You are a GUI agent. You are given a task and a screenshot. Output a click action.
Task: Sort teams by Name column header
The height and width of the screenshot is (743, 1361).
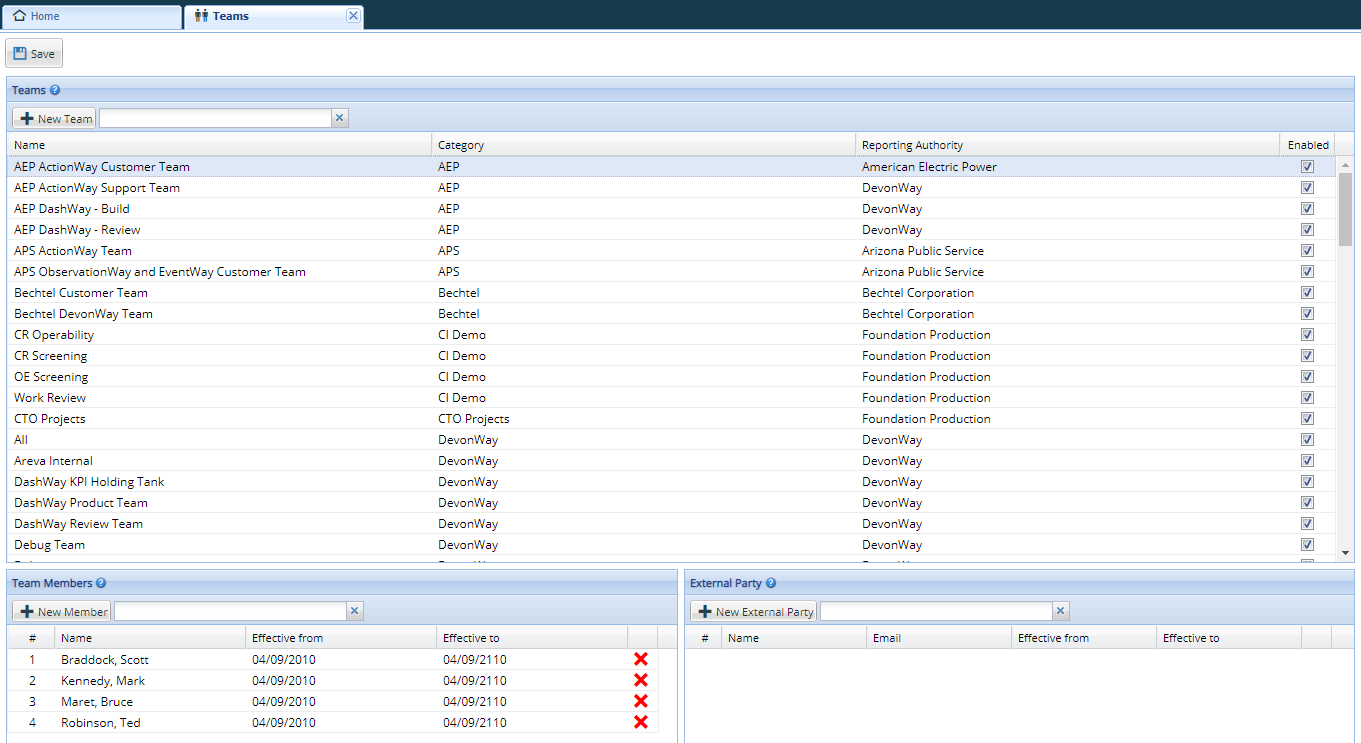[220, 145]
